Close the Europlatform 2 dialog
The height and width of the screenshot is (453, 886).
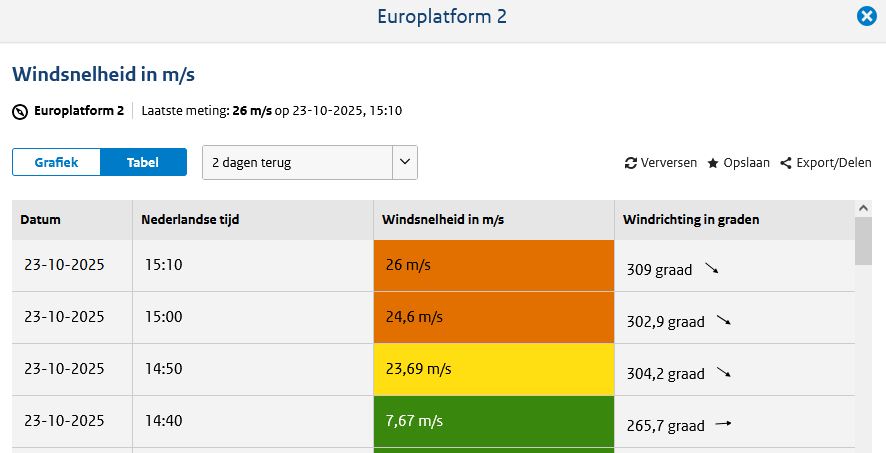(866, 16)
